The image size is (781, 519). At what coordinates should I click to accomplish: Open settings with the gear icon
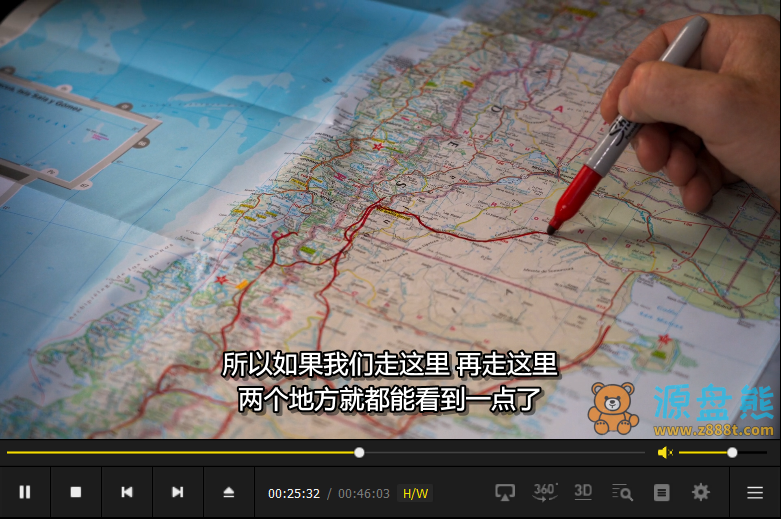(701, 492)
